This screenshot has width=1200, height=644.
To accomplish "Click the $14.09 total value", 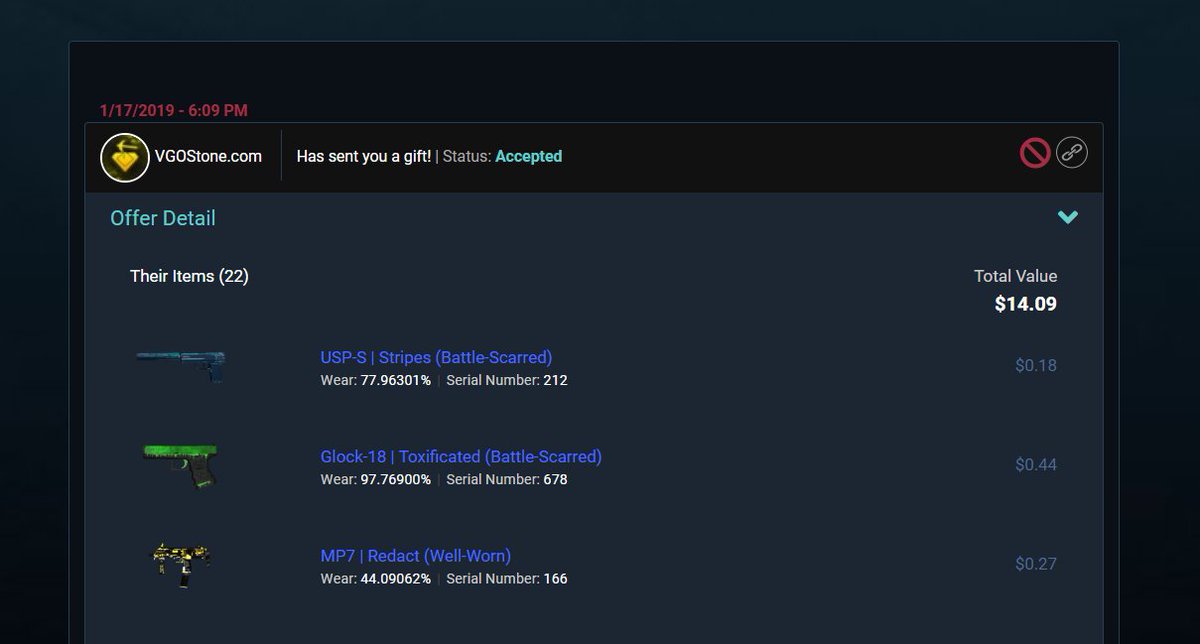I will [1026, 304].
